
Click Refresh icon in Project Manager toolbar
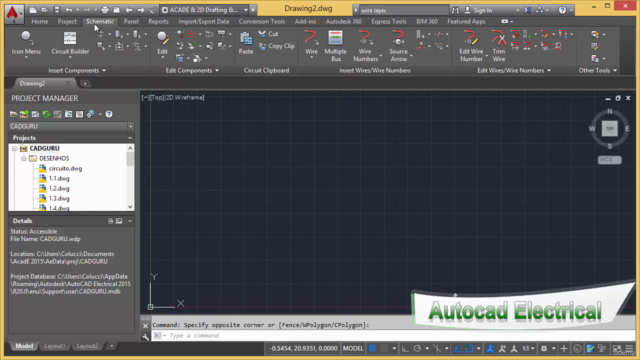click(x=46, y=114)
